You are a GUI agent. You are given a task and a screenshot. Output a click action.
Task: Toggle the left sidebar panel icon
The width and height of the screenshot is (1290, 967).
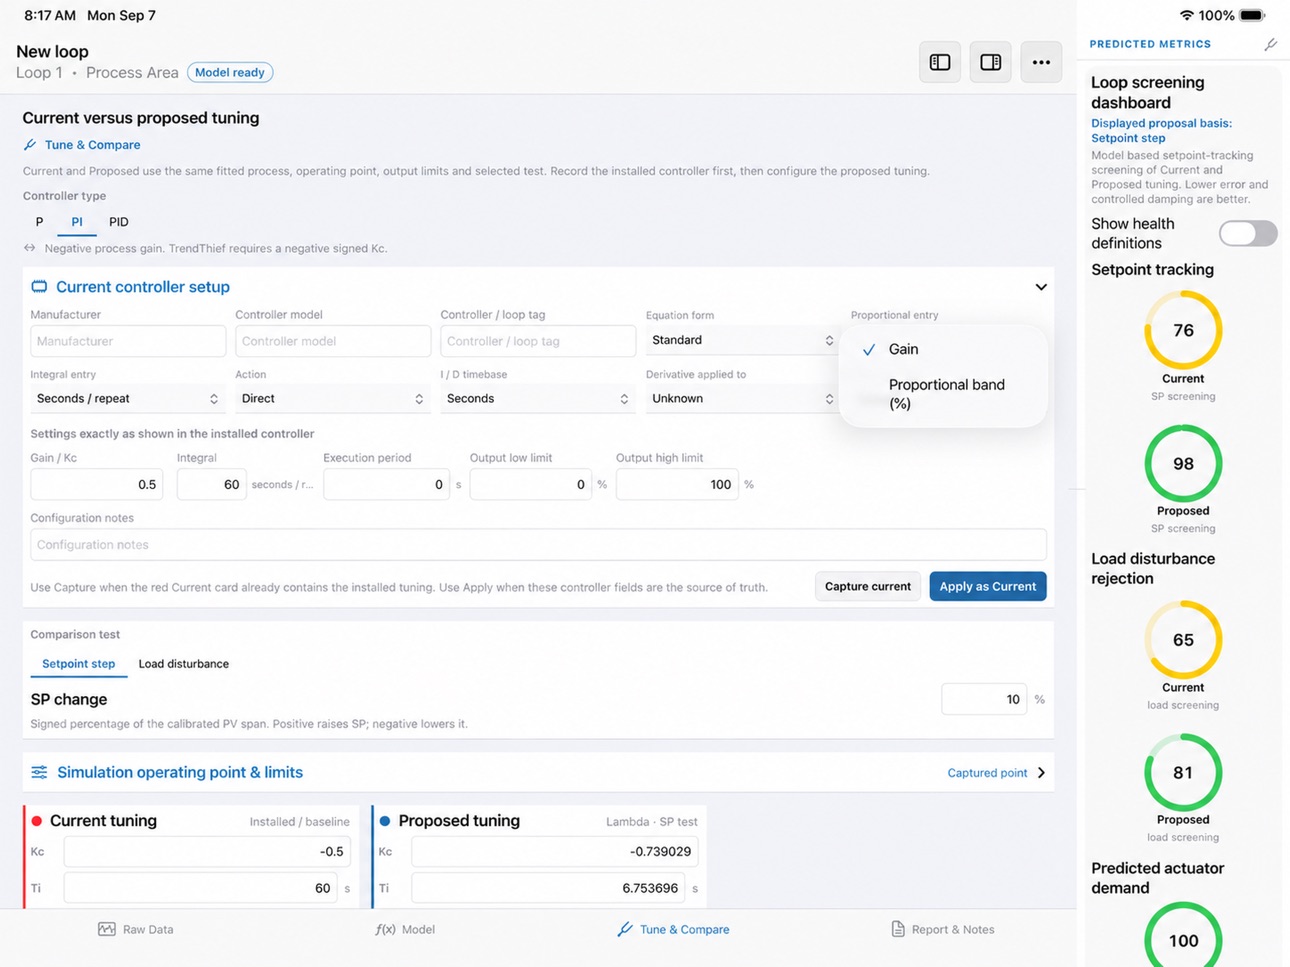coord(940,62)
